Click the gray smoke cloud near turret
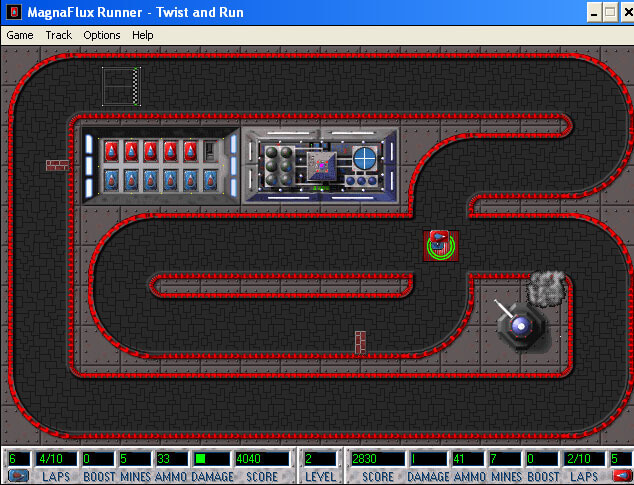 coord(546,288)
